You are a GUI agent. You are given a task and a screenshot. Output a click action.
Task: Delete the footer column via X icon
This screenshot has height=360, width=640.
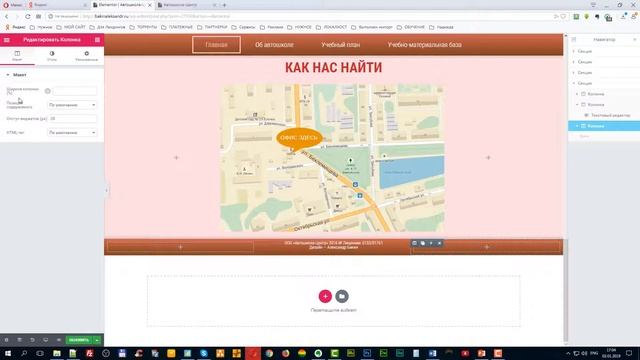tap(440, 243)
